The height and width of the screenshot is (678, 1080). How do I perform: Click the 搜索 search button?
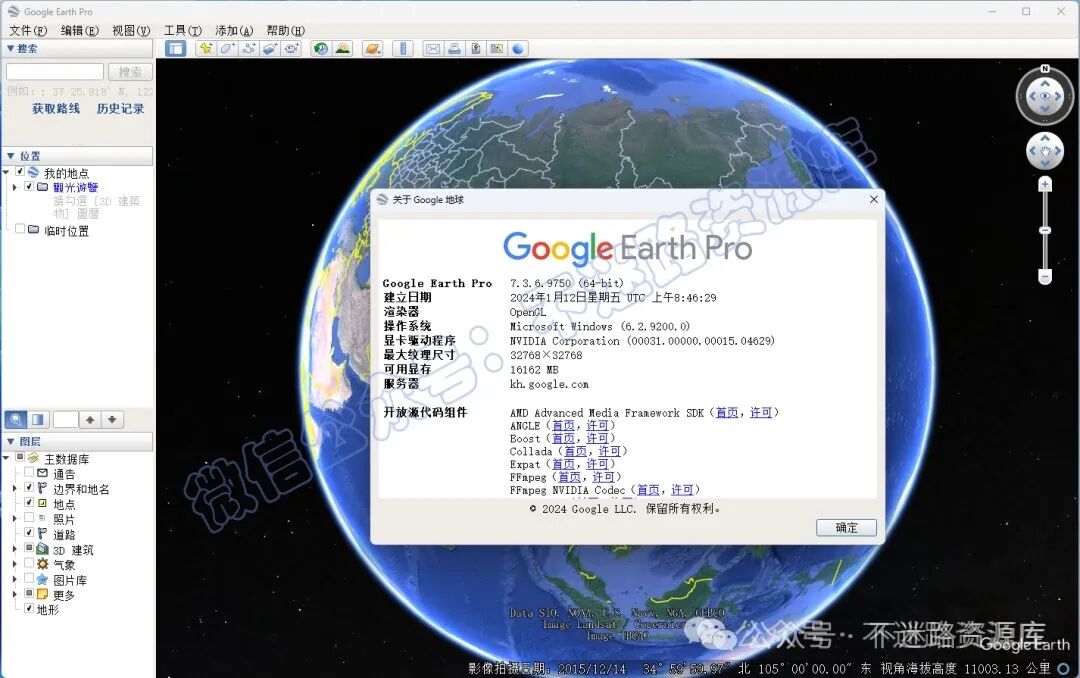(129, 72)
